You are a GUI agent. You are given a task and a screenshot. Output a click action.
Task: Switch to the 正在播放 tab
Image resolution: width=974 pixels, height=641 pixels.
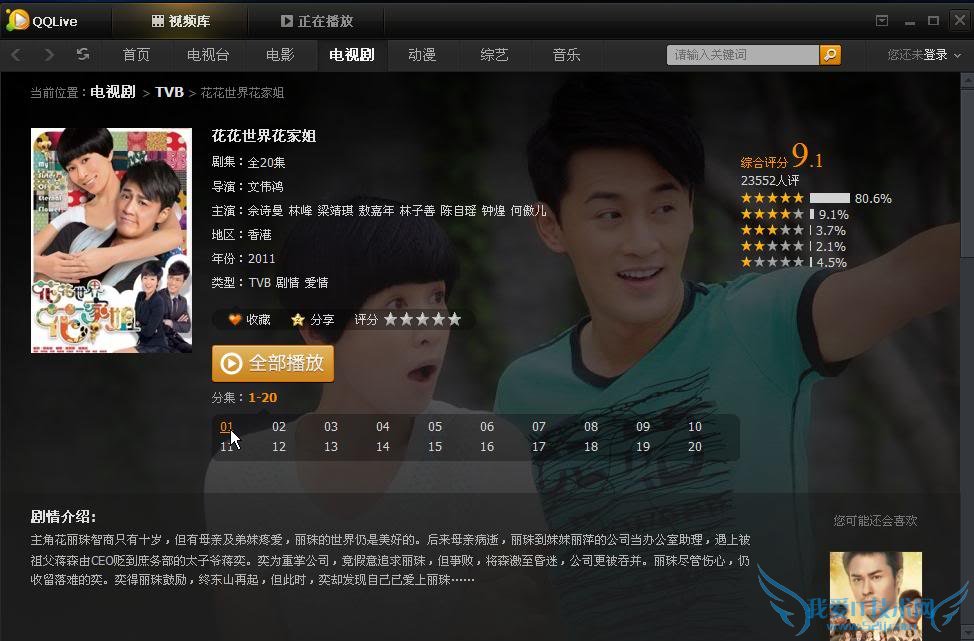(x=317, y=21)
